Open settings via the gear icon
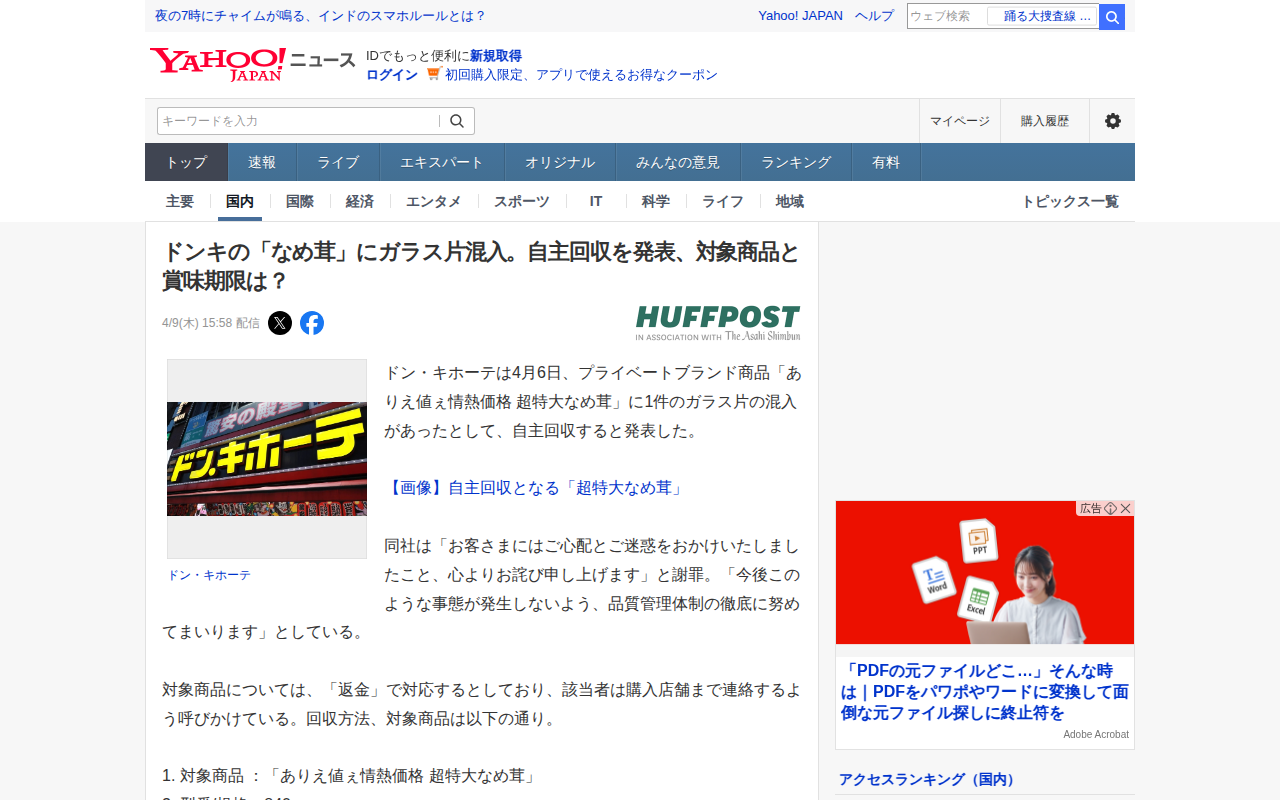The image size is (1280, 800). (1112, 121)
